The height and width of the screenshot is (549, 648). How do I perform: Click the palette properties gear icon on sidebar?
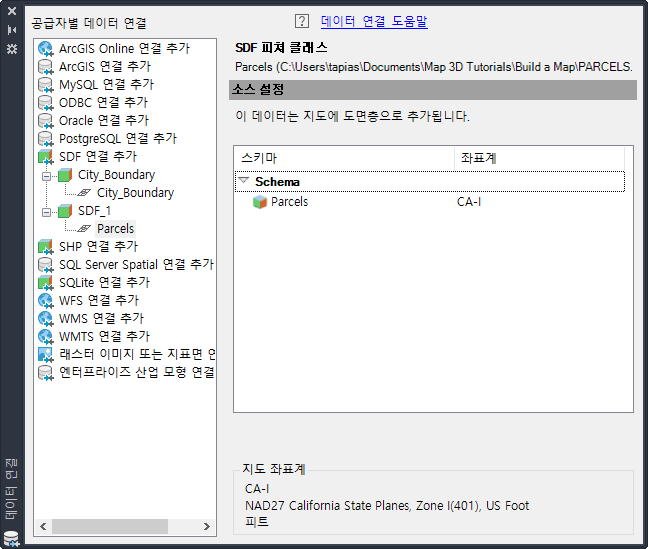[x=12, y=49]
